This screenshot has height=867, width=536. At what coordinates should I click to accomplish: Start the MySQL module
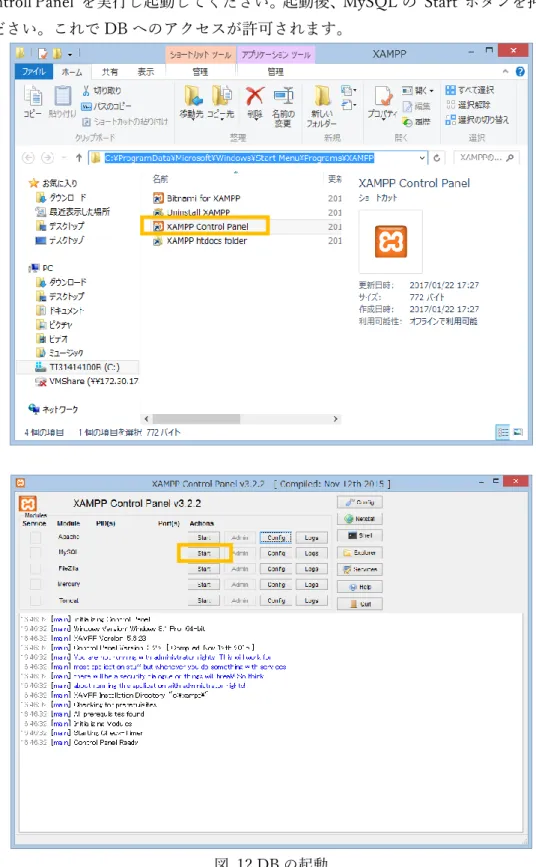204,553
